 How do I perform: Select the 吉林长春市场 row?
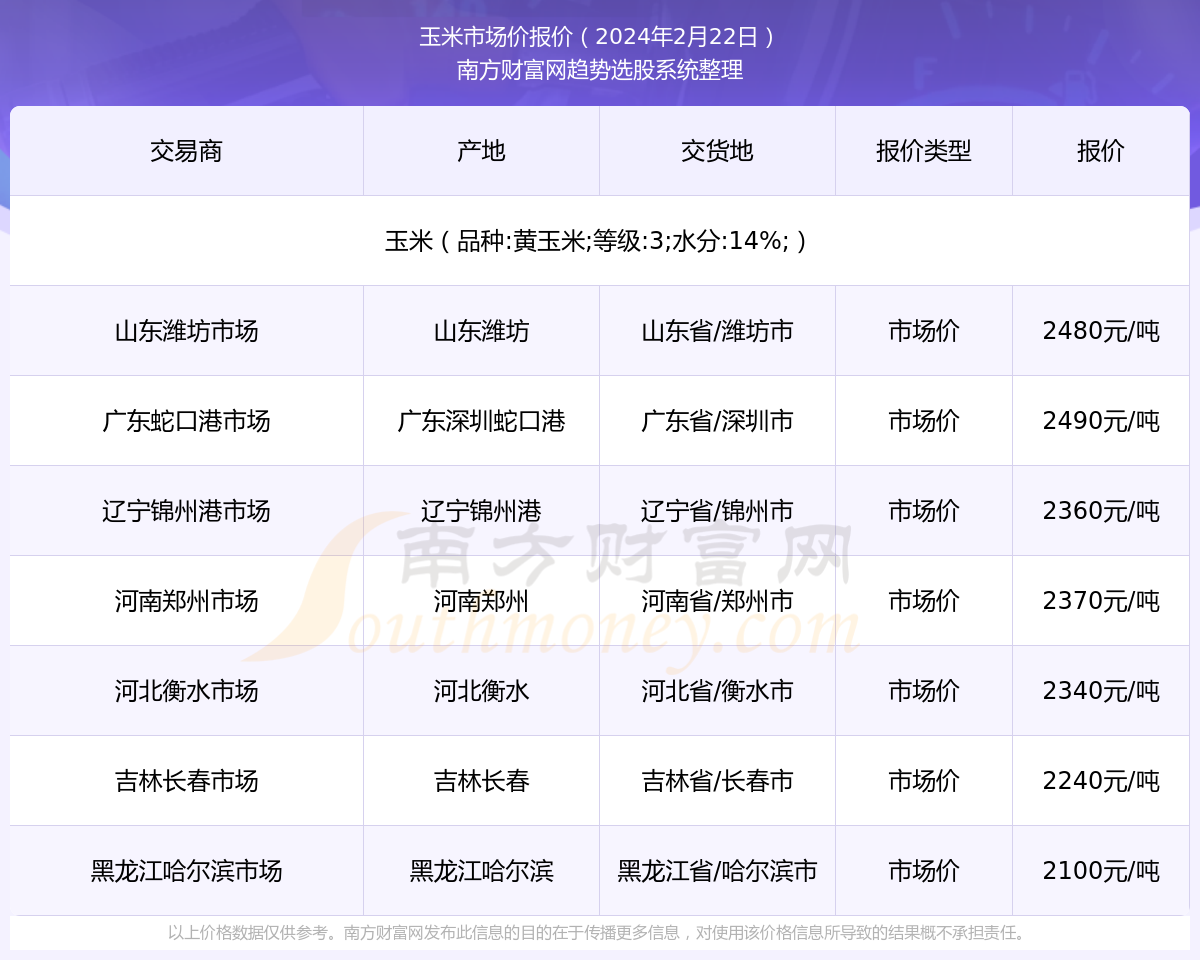pos(185,781)
